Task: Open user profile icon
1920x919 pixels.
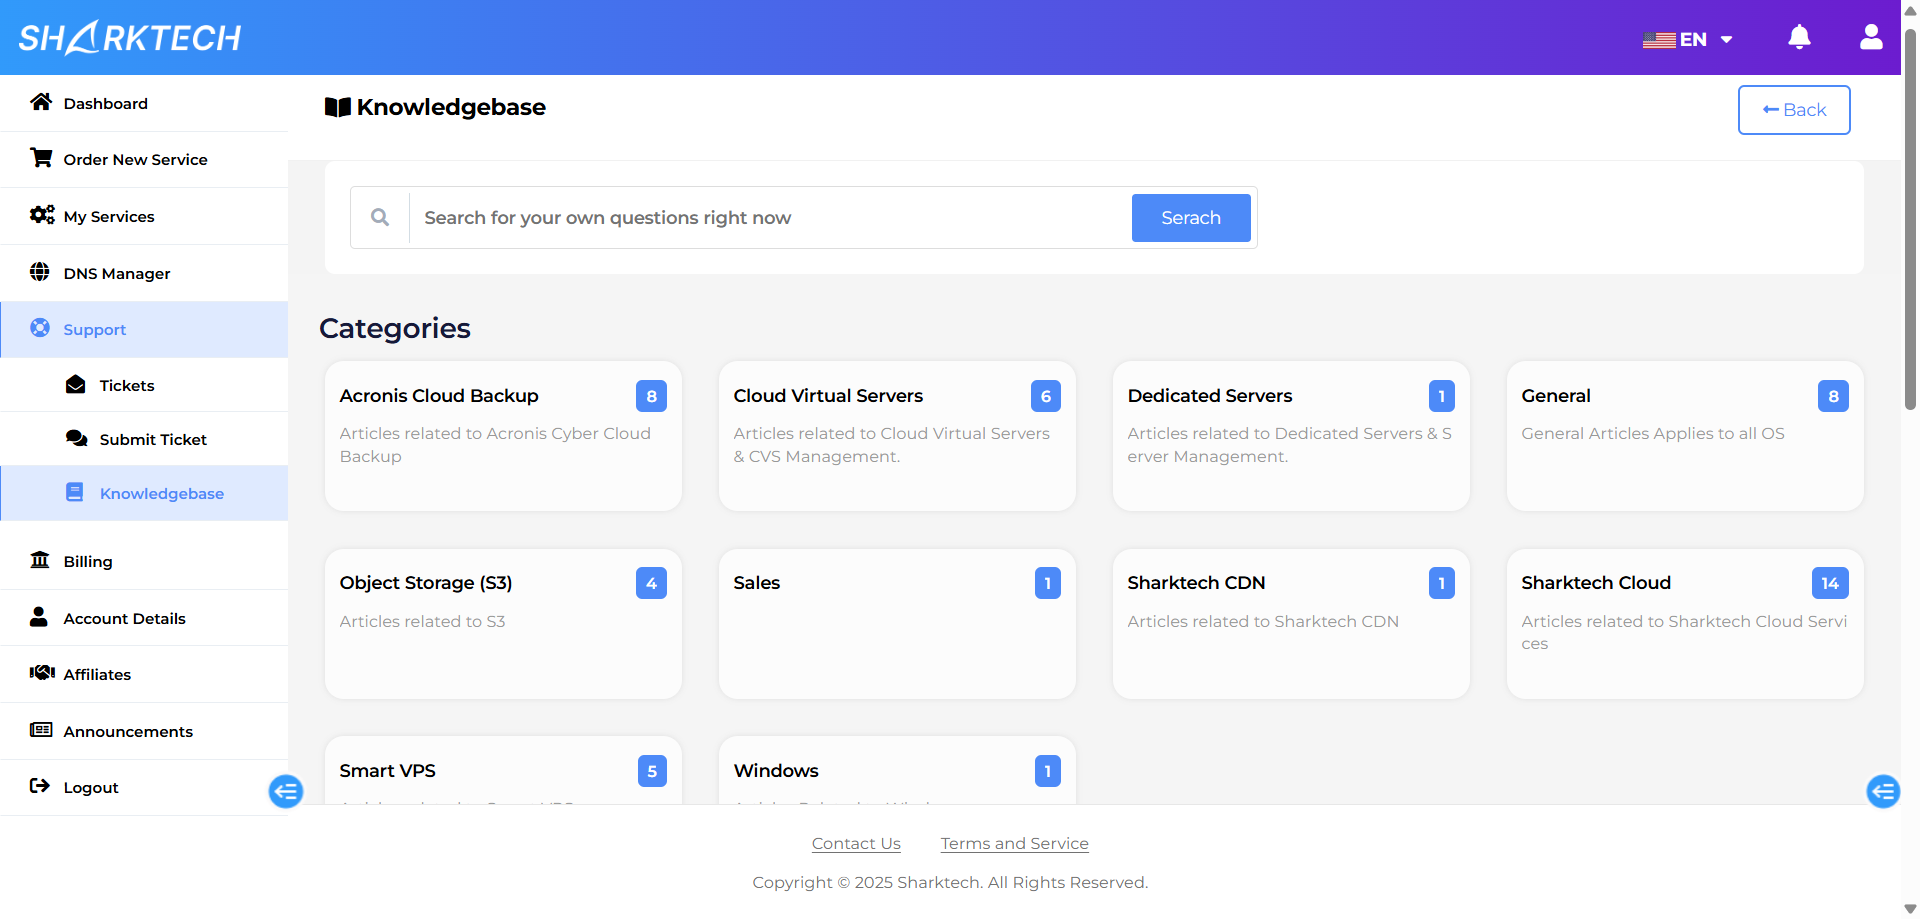Action: 1871,38
